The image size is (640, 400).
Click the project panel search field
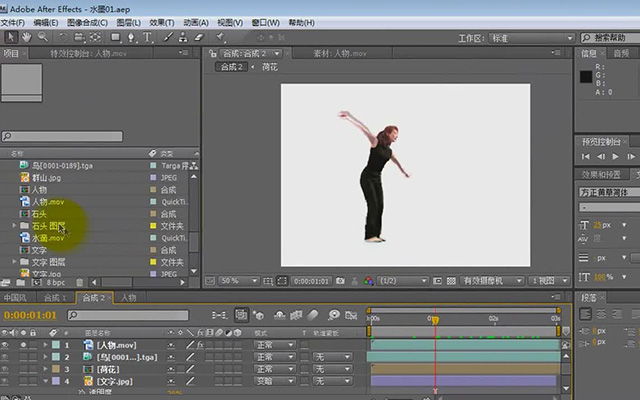[x=62, y=136]
